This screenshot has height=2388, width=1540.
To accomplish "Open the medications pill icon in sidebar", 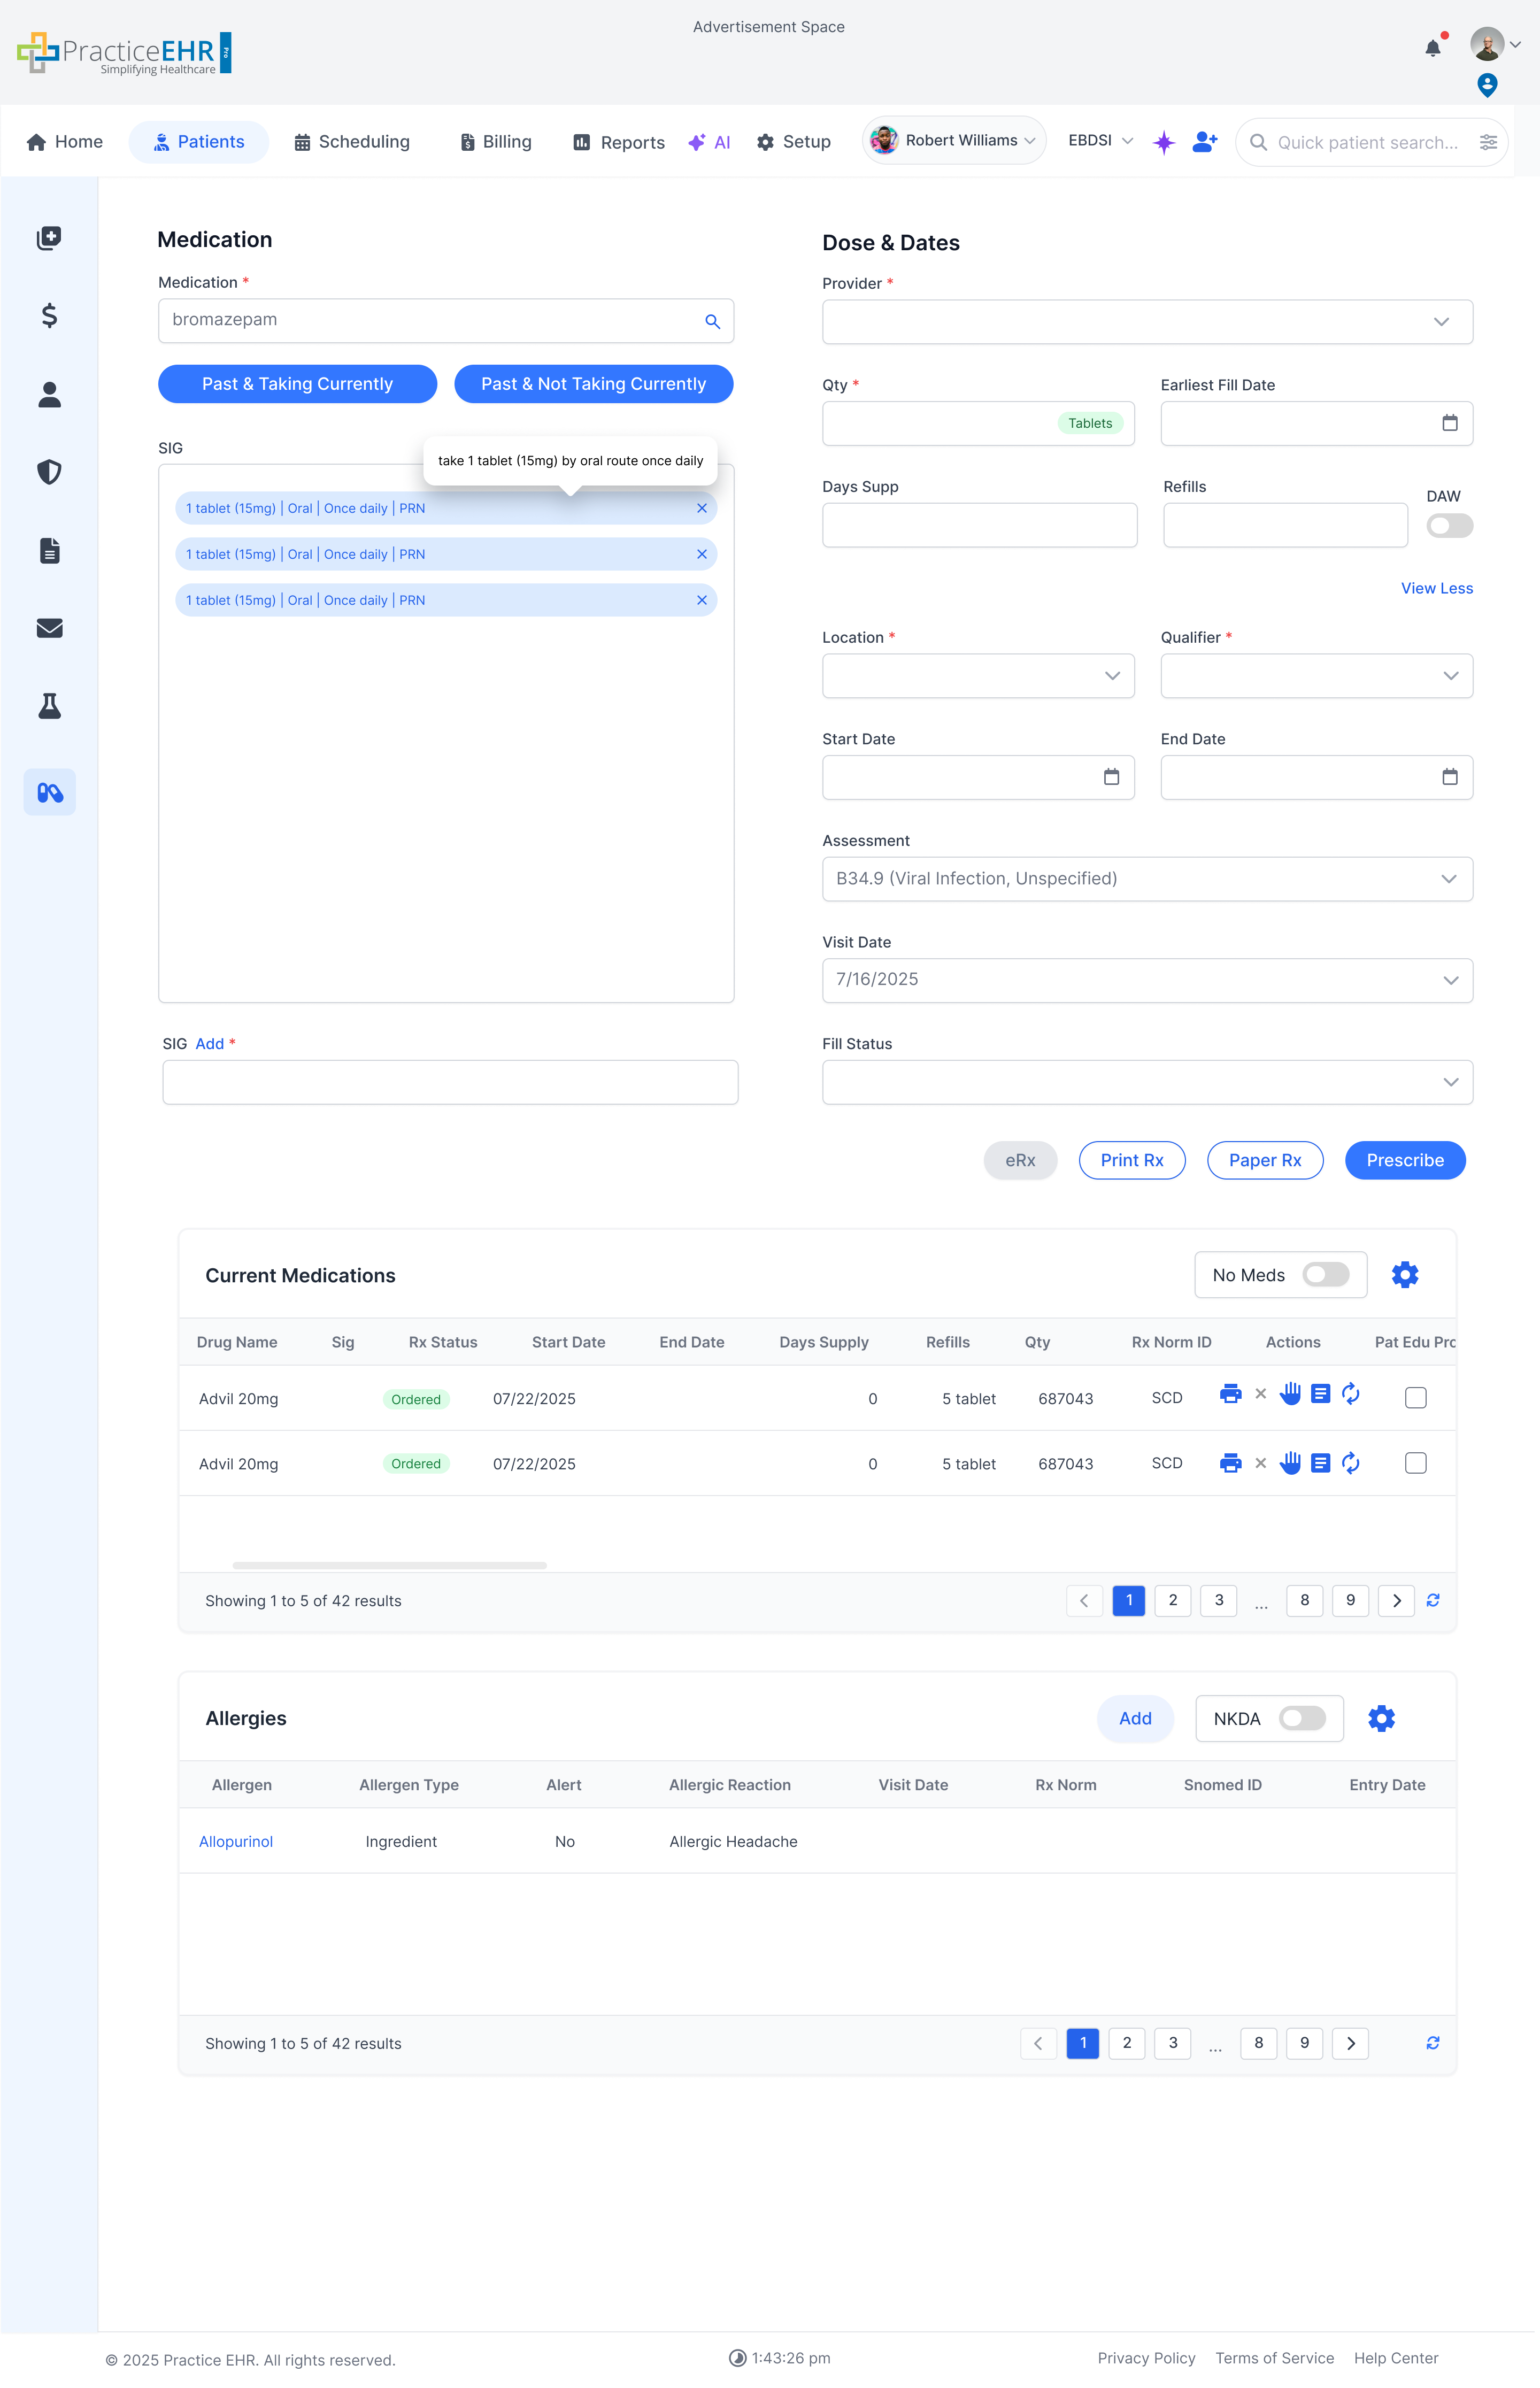I will click(x=49, y=792).
